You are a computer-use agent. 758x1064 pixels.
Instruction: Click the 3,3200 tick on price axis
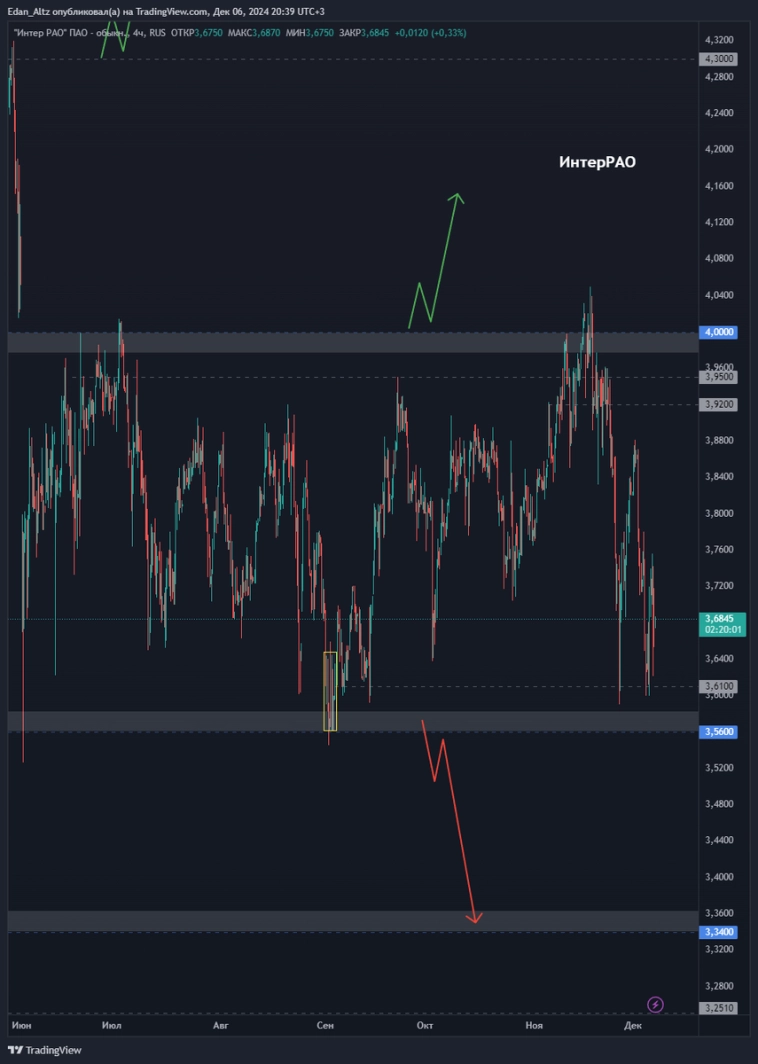[719, 949]
